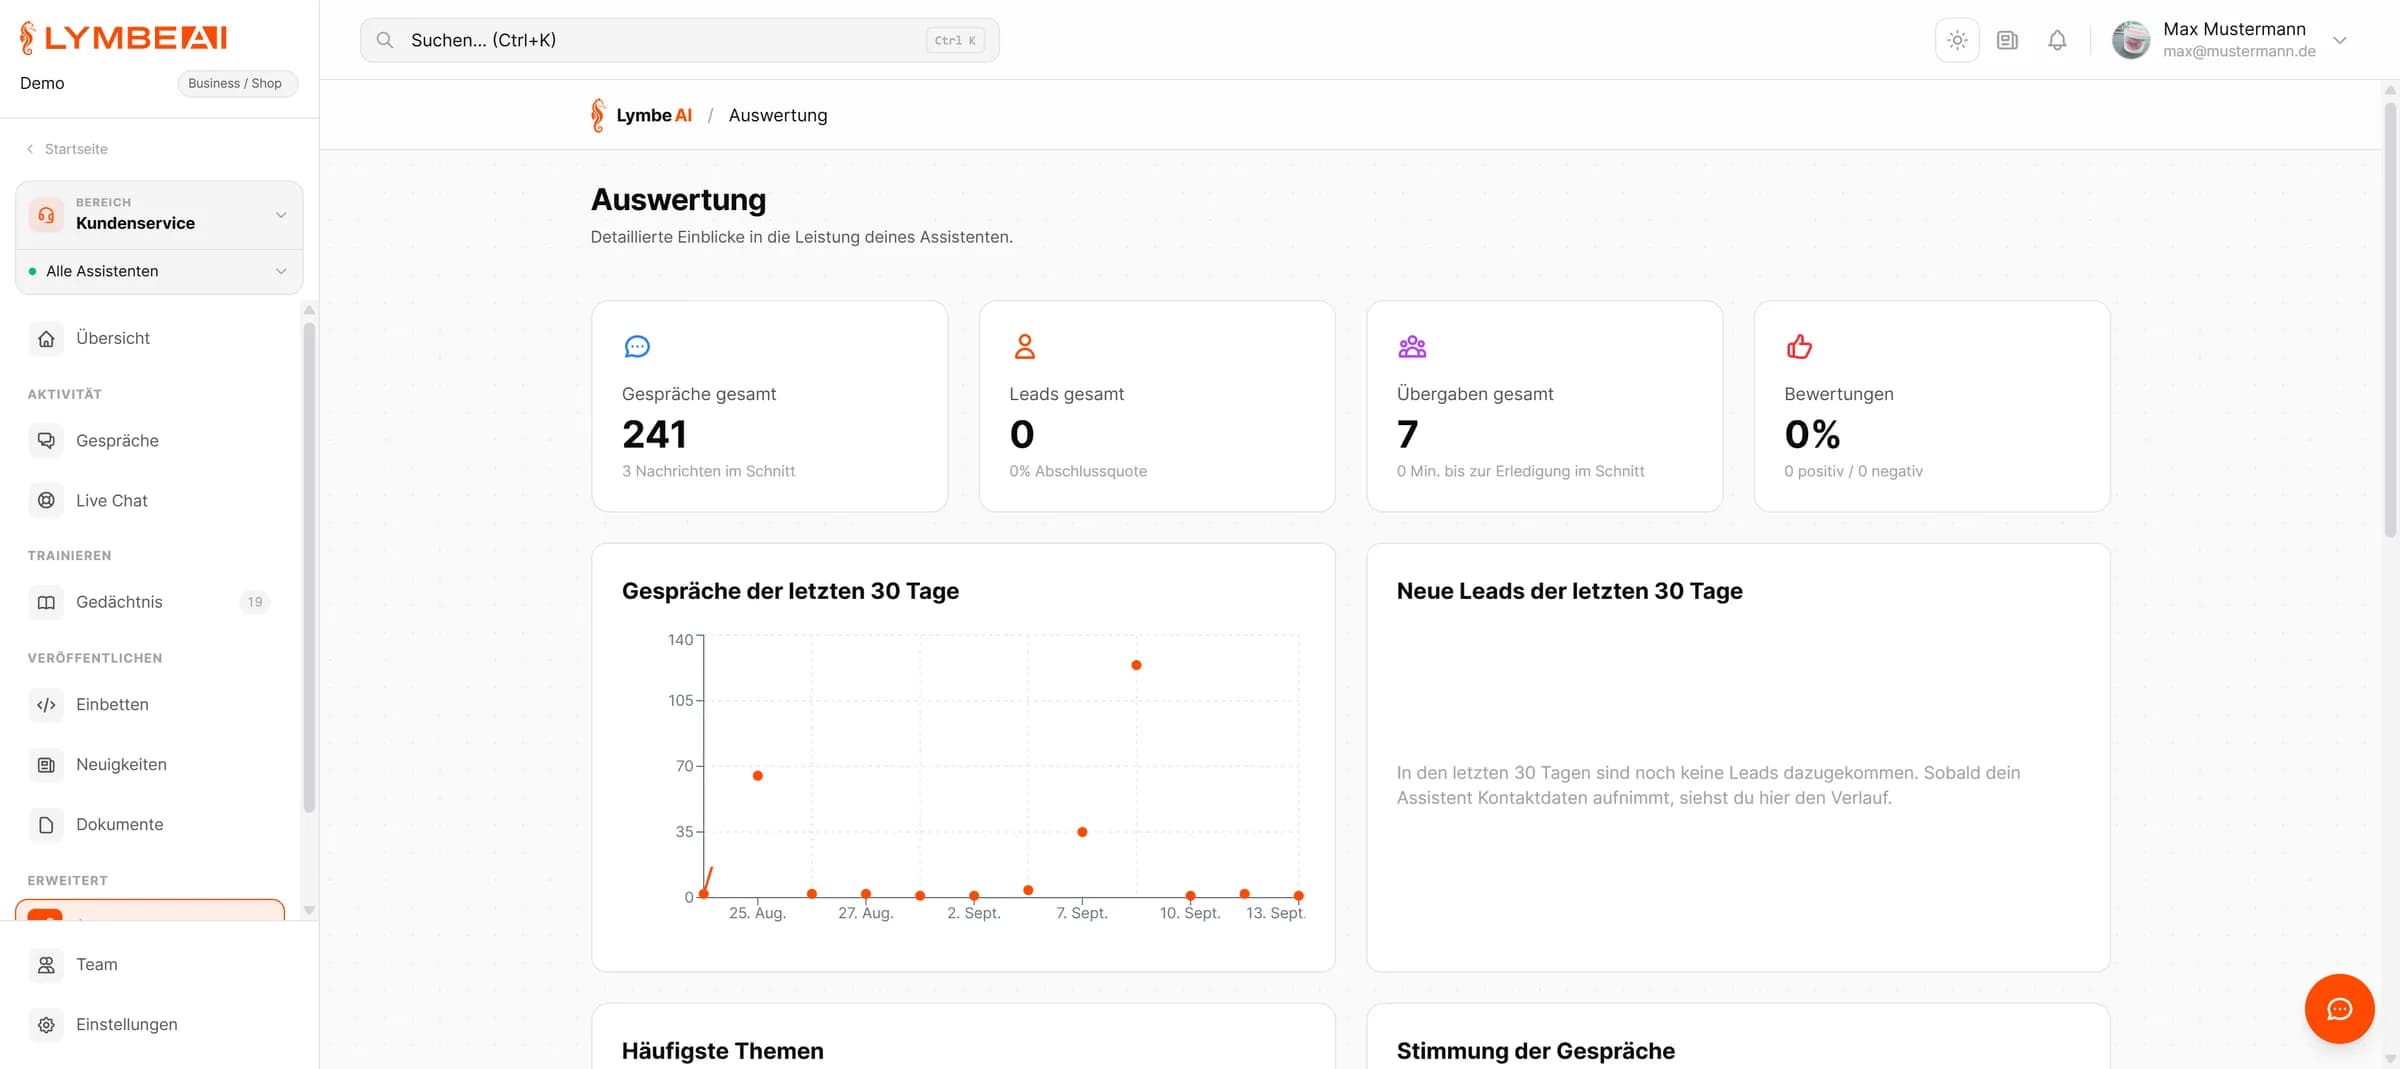The height and width of the screenshot is (1069, 2400).
Task: Click the Häufigste Themen heading
Action: [x=723, y=1051]
